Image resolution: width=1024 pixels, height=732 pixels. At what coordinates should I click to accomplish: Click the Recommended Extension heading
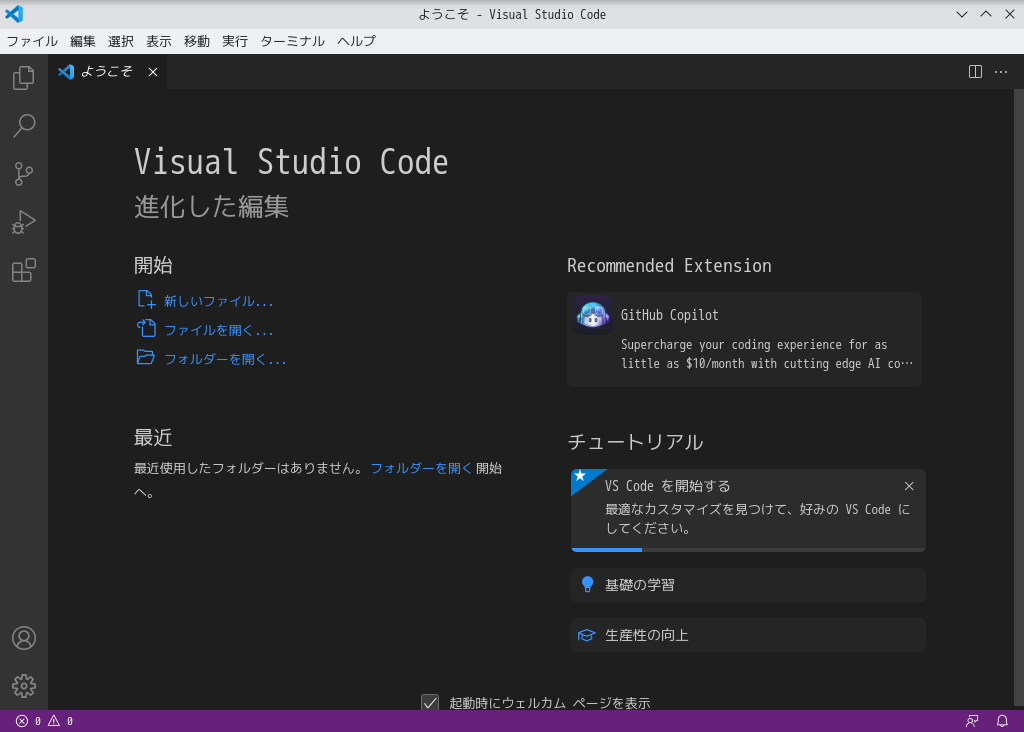[x=669, y=266]
